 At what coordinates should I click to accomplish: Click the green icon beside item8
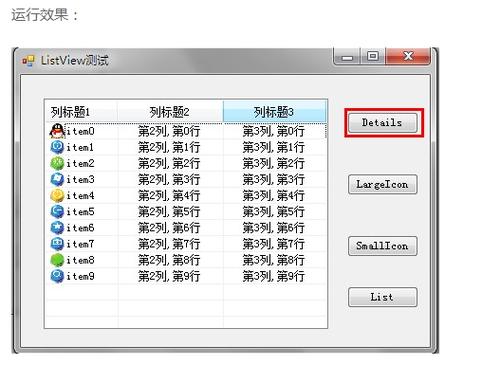57,260
